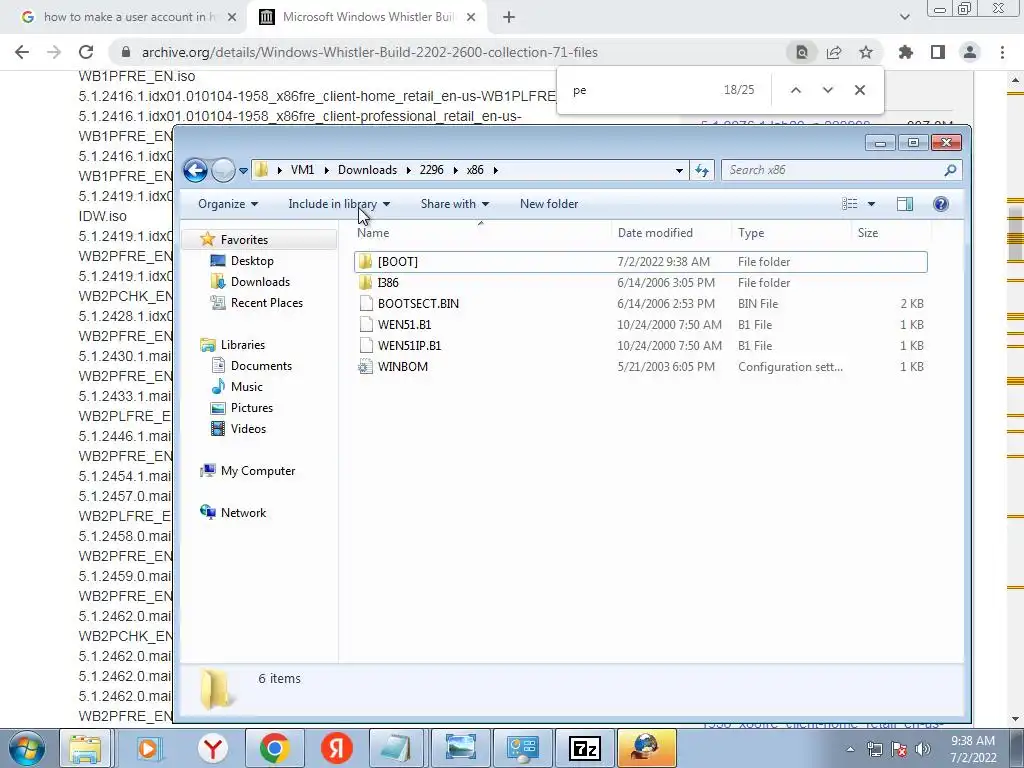Viewport: 1024px width, 768px height.
Task: Open the Windows Start menu
Action: click(27, 748)
